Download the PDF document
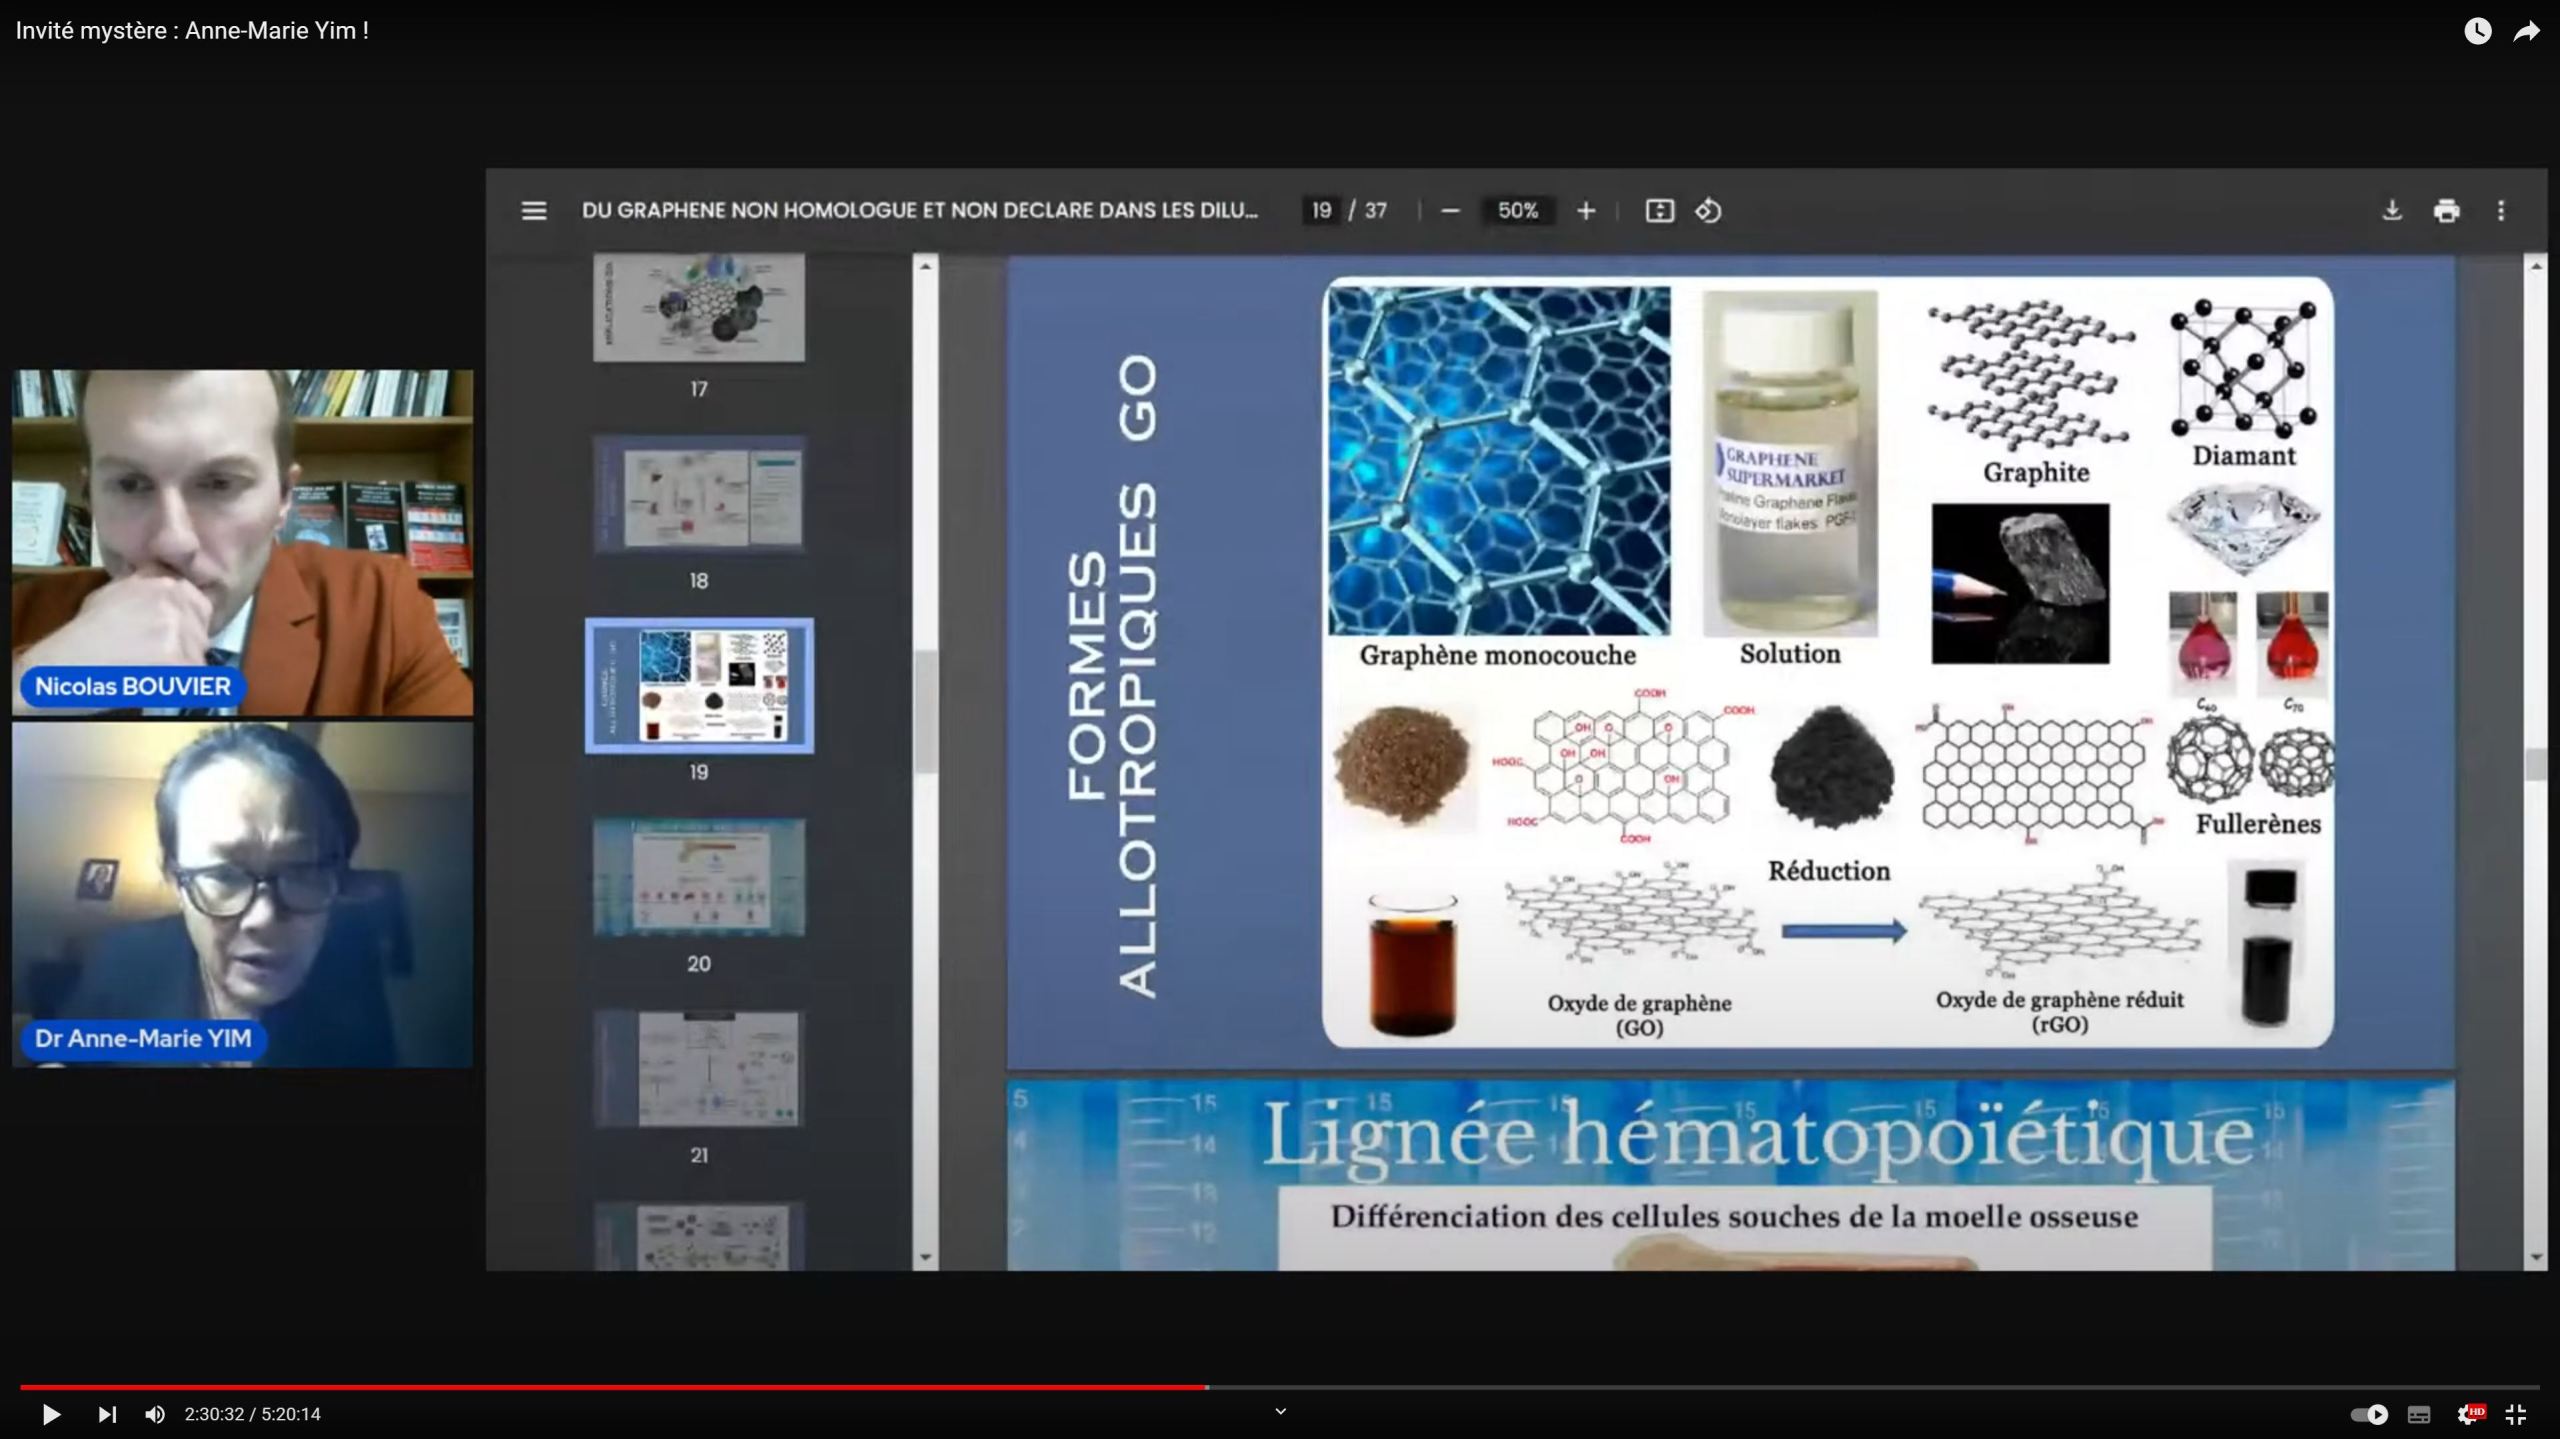The height and width of the screenshot is (1439, 2560). pyautogui.click(x=2392, y=211)
